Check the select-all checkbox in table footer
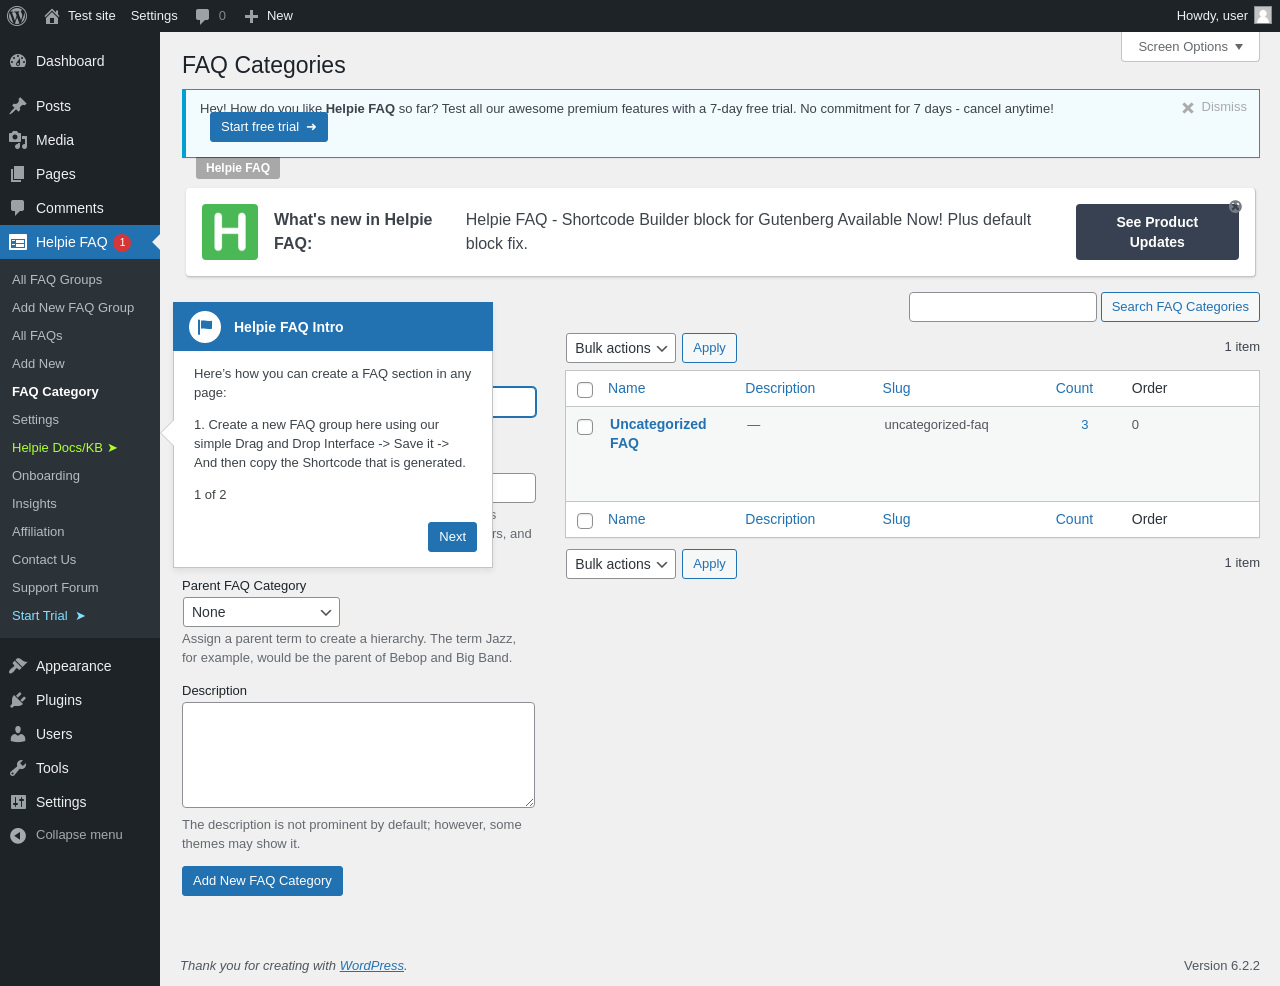Viewport: 1280px width, 986px height. tap(585, 520)
